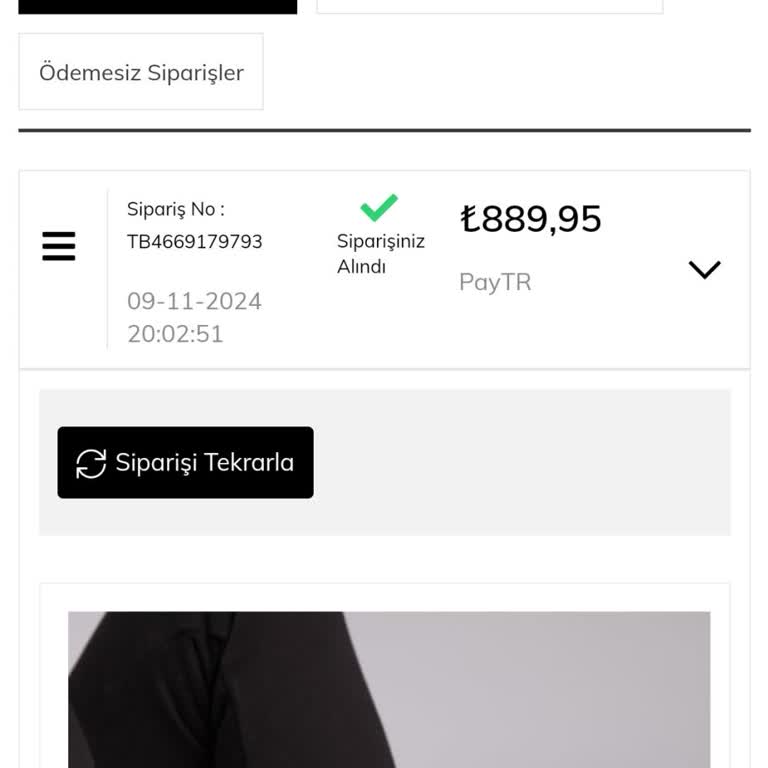The height and width of the screenshot is (768, 768).
Task: Repeat the order via Siparişi Tekrarla
Action: 186,462
